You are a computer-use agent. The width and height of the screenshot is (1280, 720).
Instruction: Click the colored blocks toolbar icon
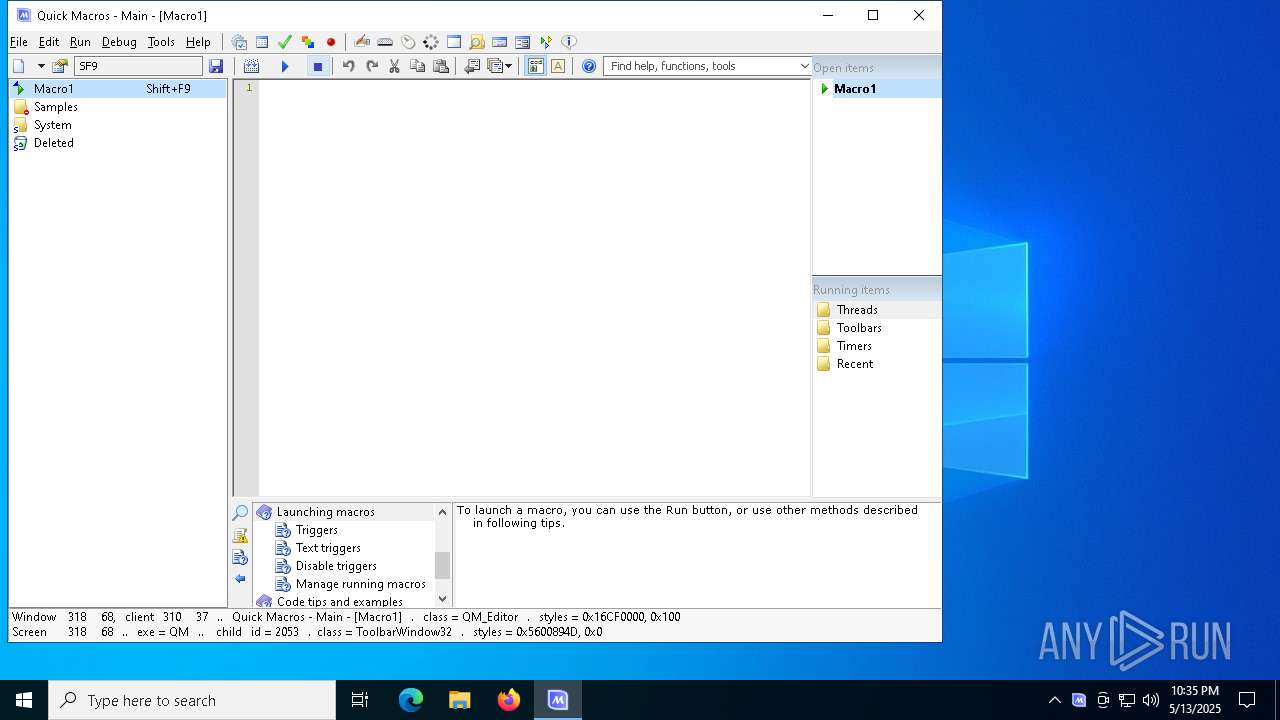pyautogui.click(x=307, y=42)
